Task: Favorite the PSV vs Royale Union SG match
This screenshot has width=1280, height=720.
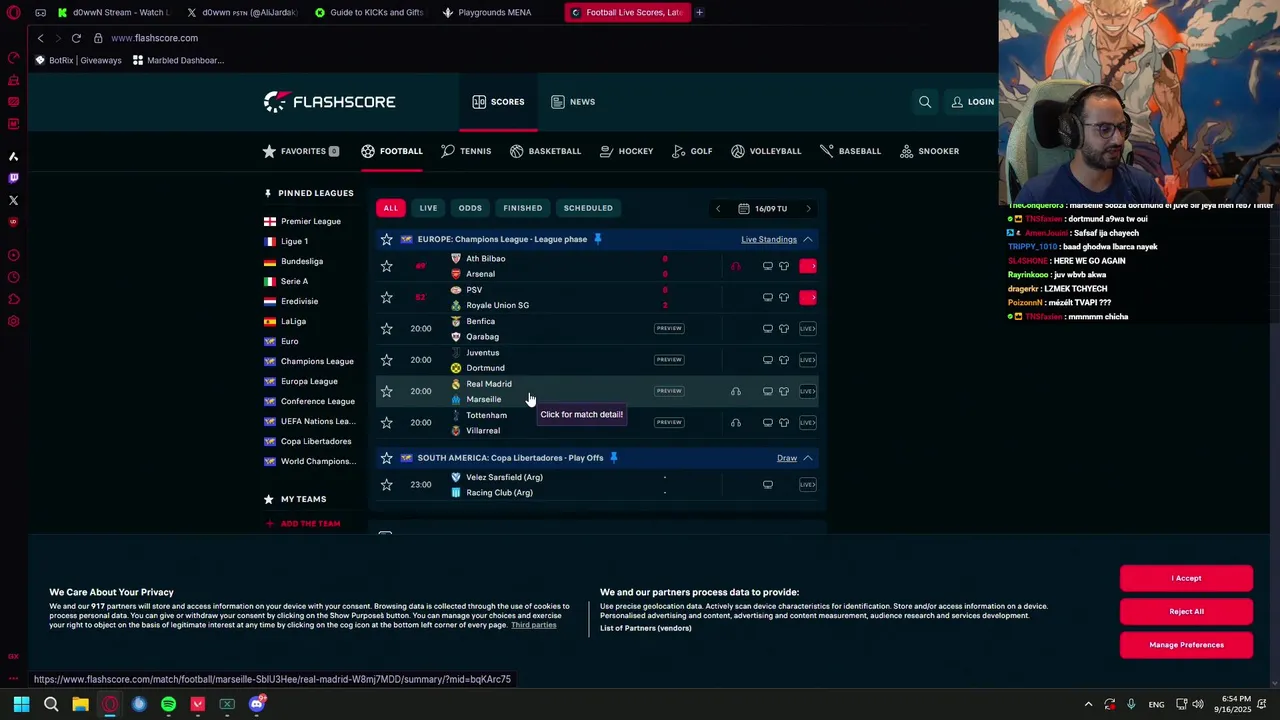Action: click(x=387, y=297)
